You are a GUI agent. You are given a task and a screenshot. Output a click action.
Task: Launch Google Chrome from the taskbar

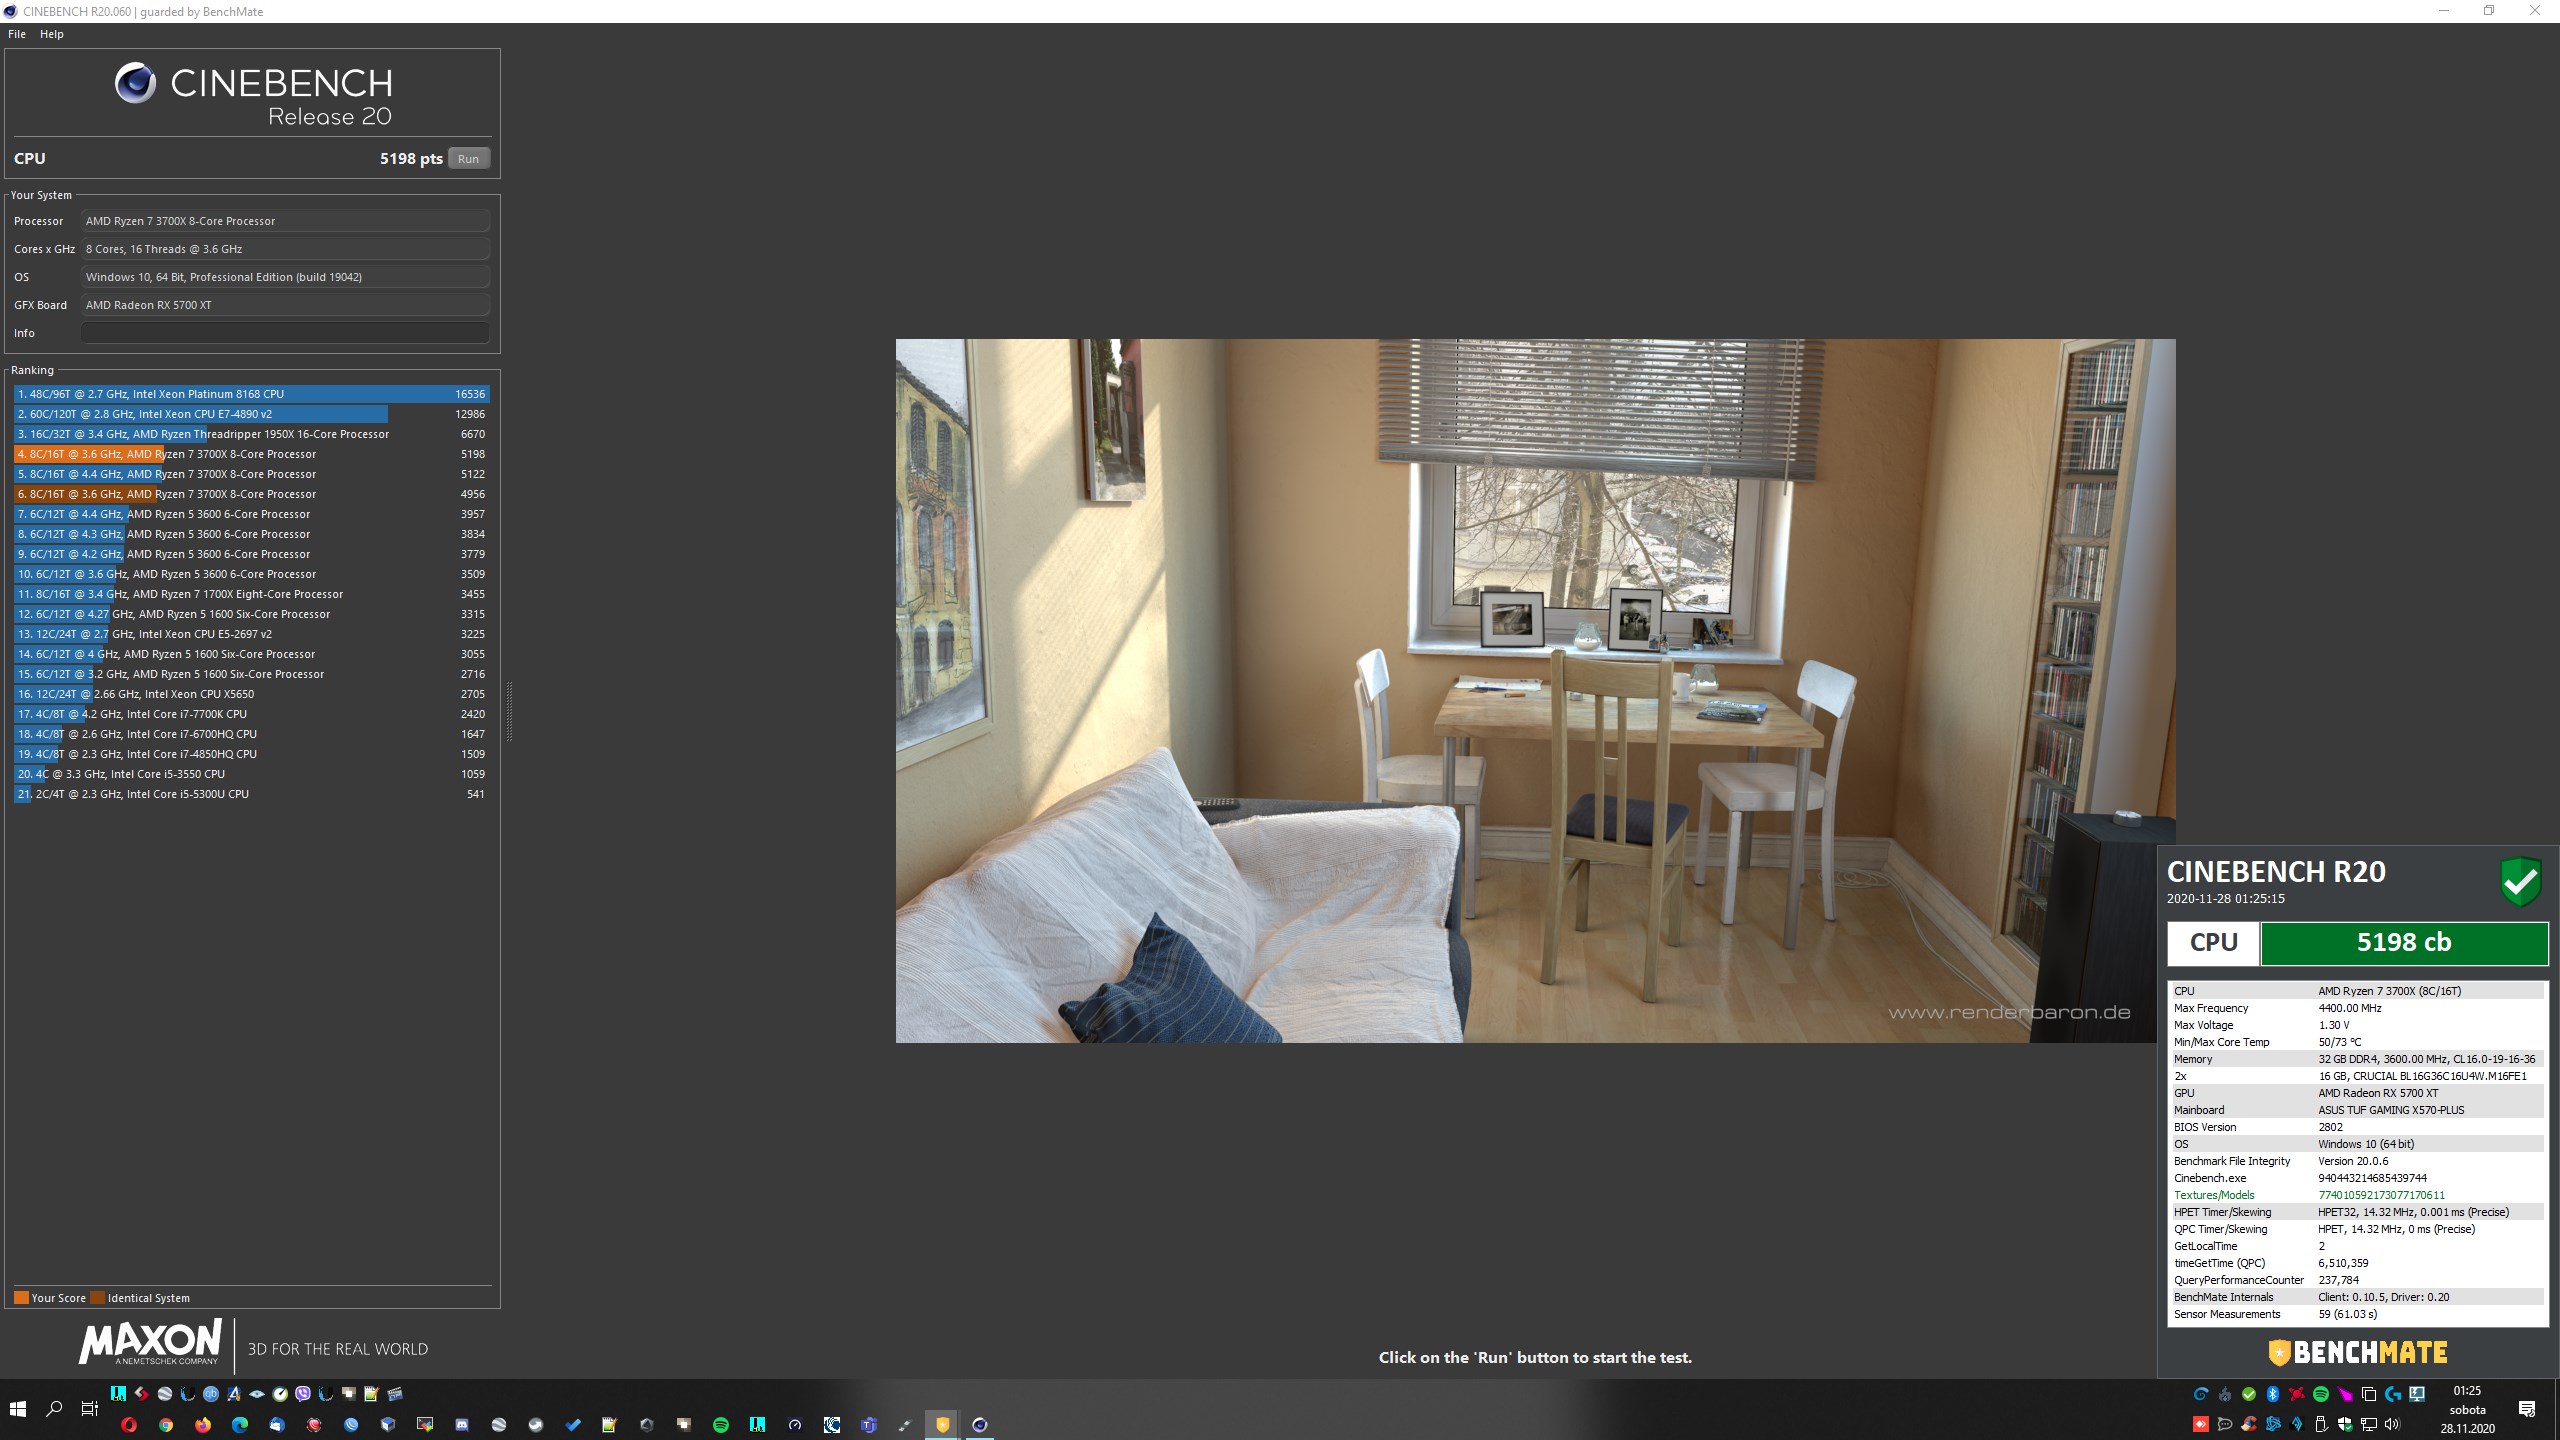tap(166, 1425)
